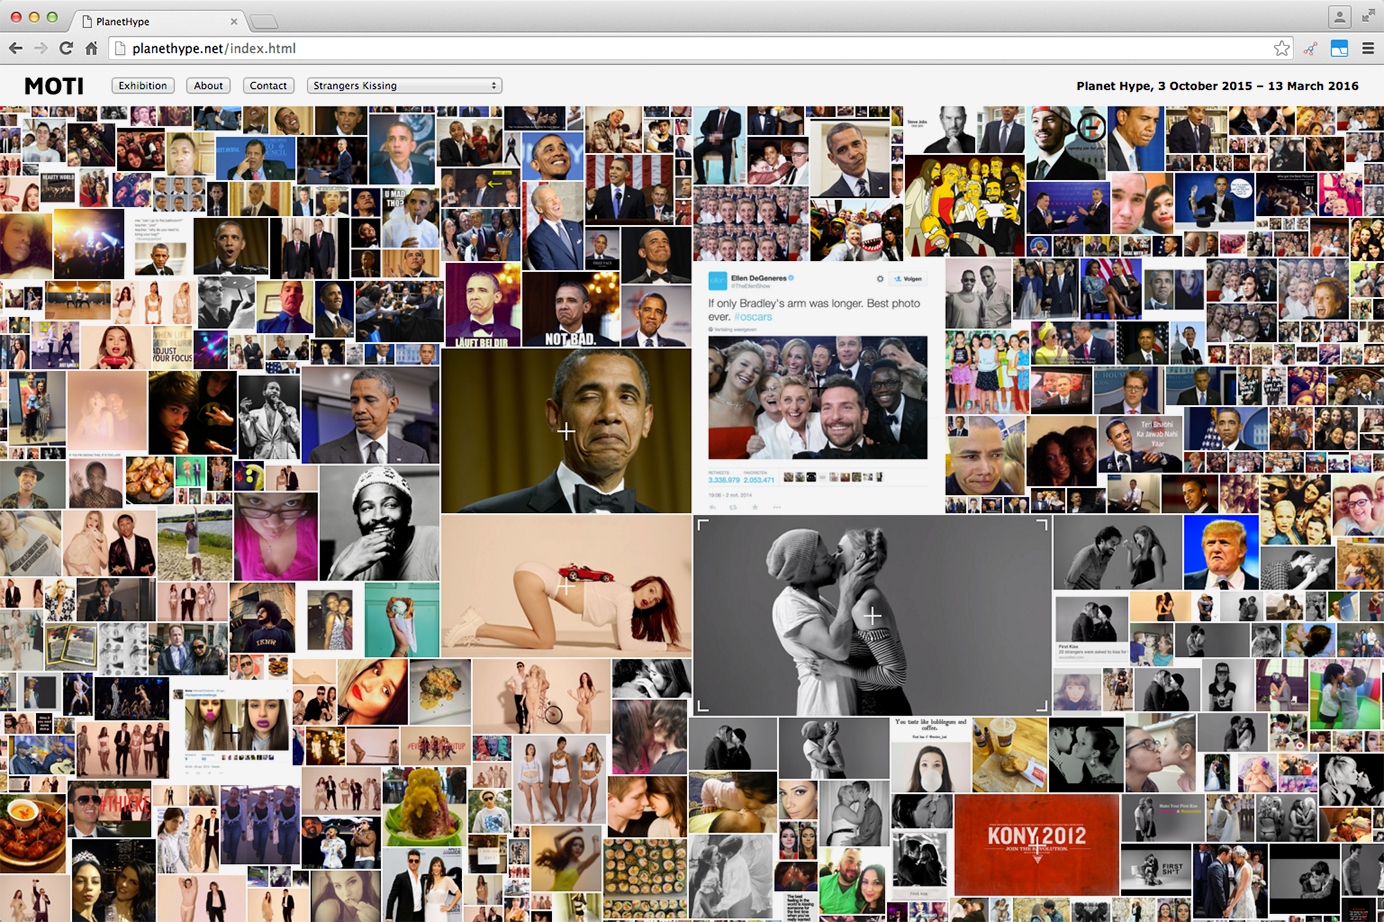Open the Strangers Kissing dropdown
1384x922 pixels.
pos(404,86)
